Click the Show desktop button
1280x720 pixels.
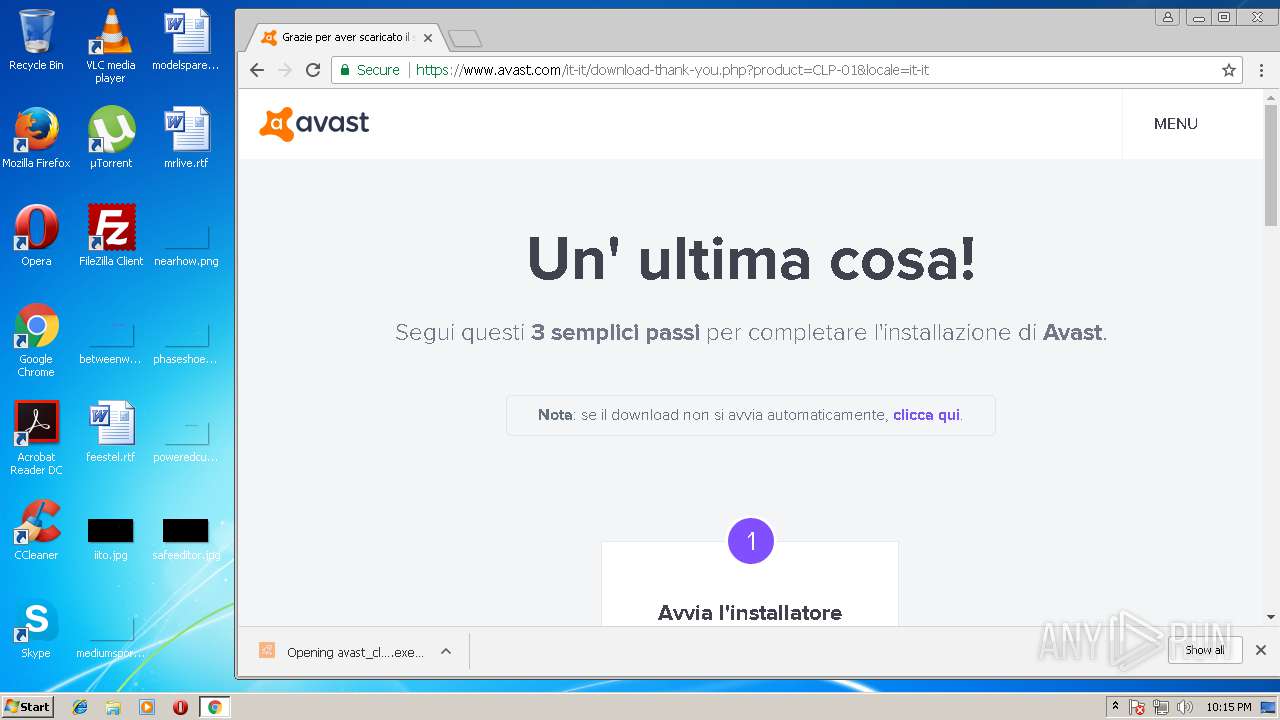(1269, 707)
